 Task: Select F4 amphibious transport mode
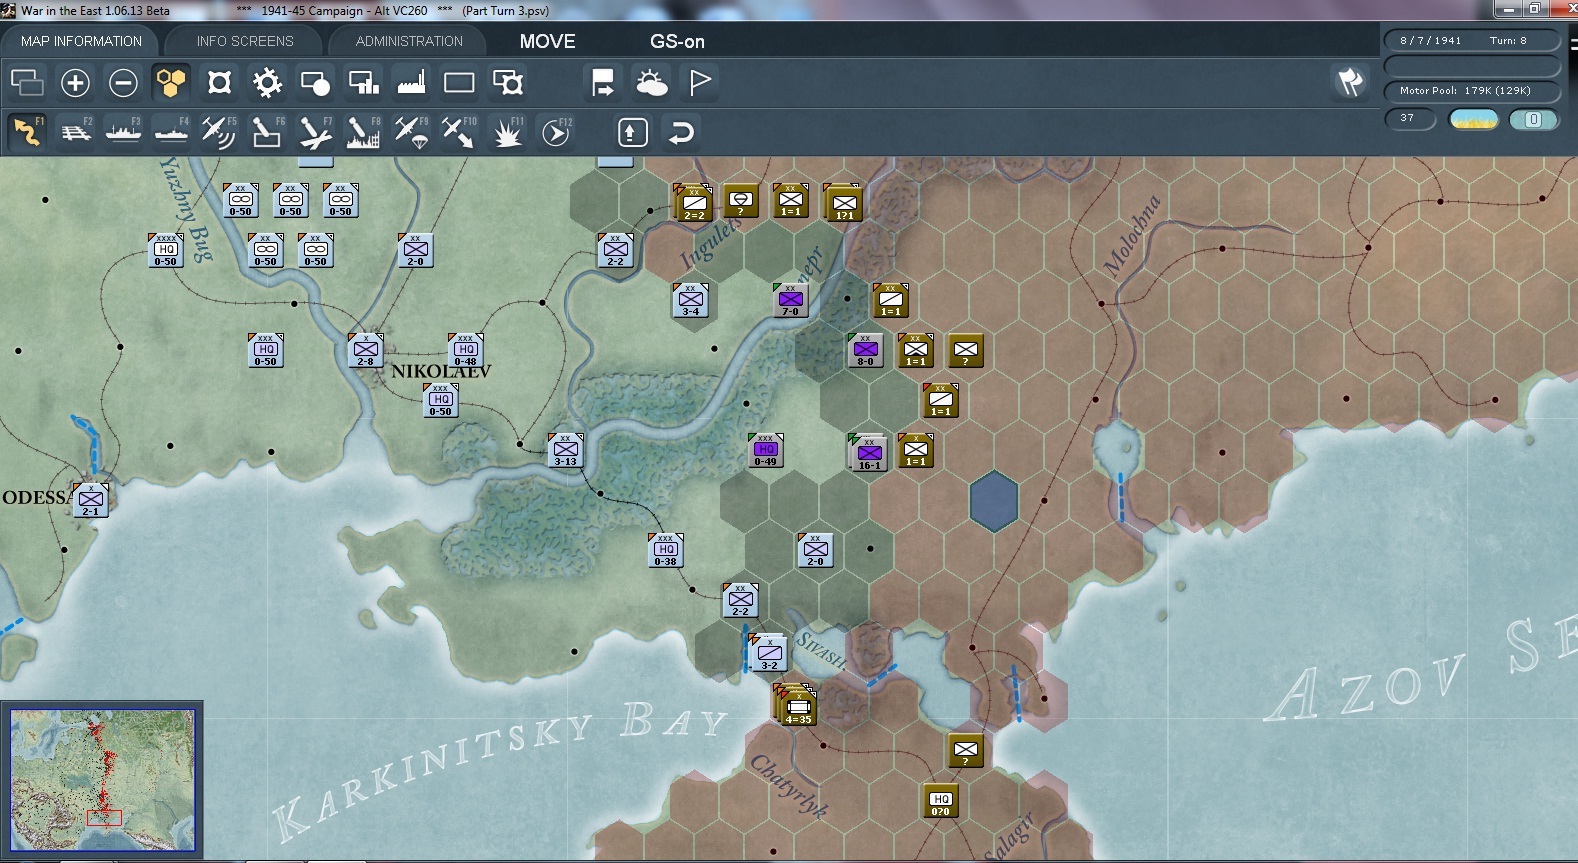pyautogui.click(x=171, y=132)
